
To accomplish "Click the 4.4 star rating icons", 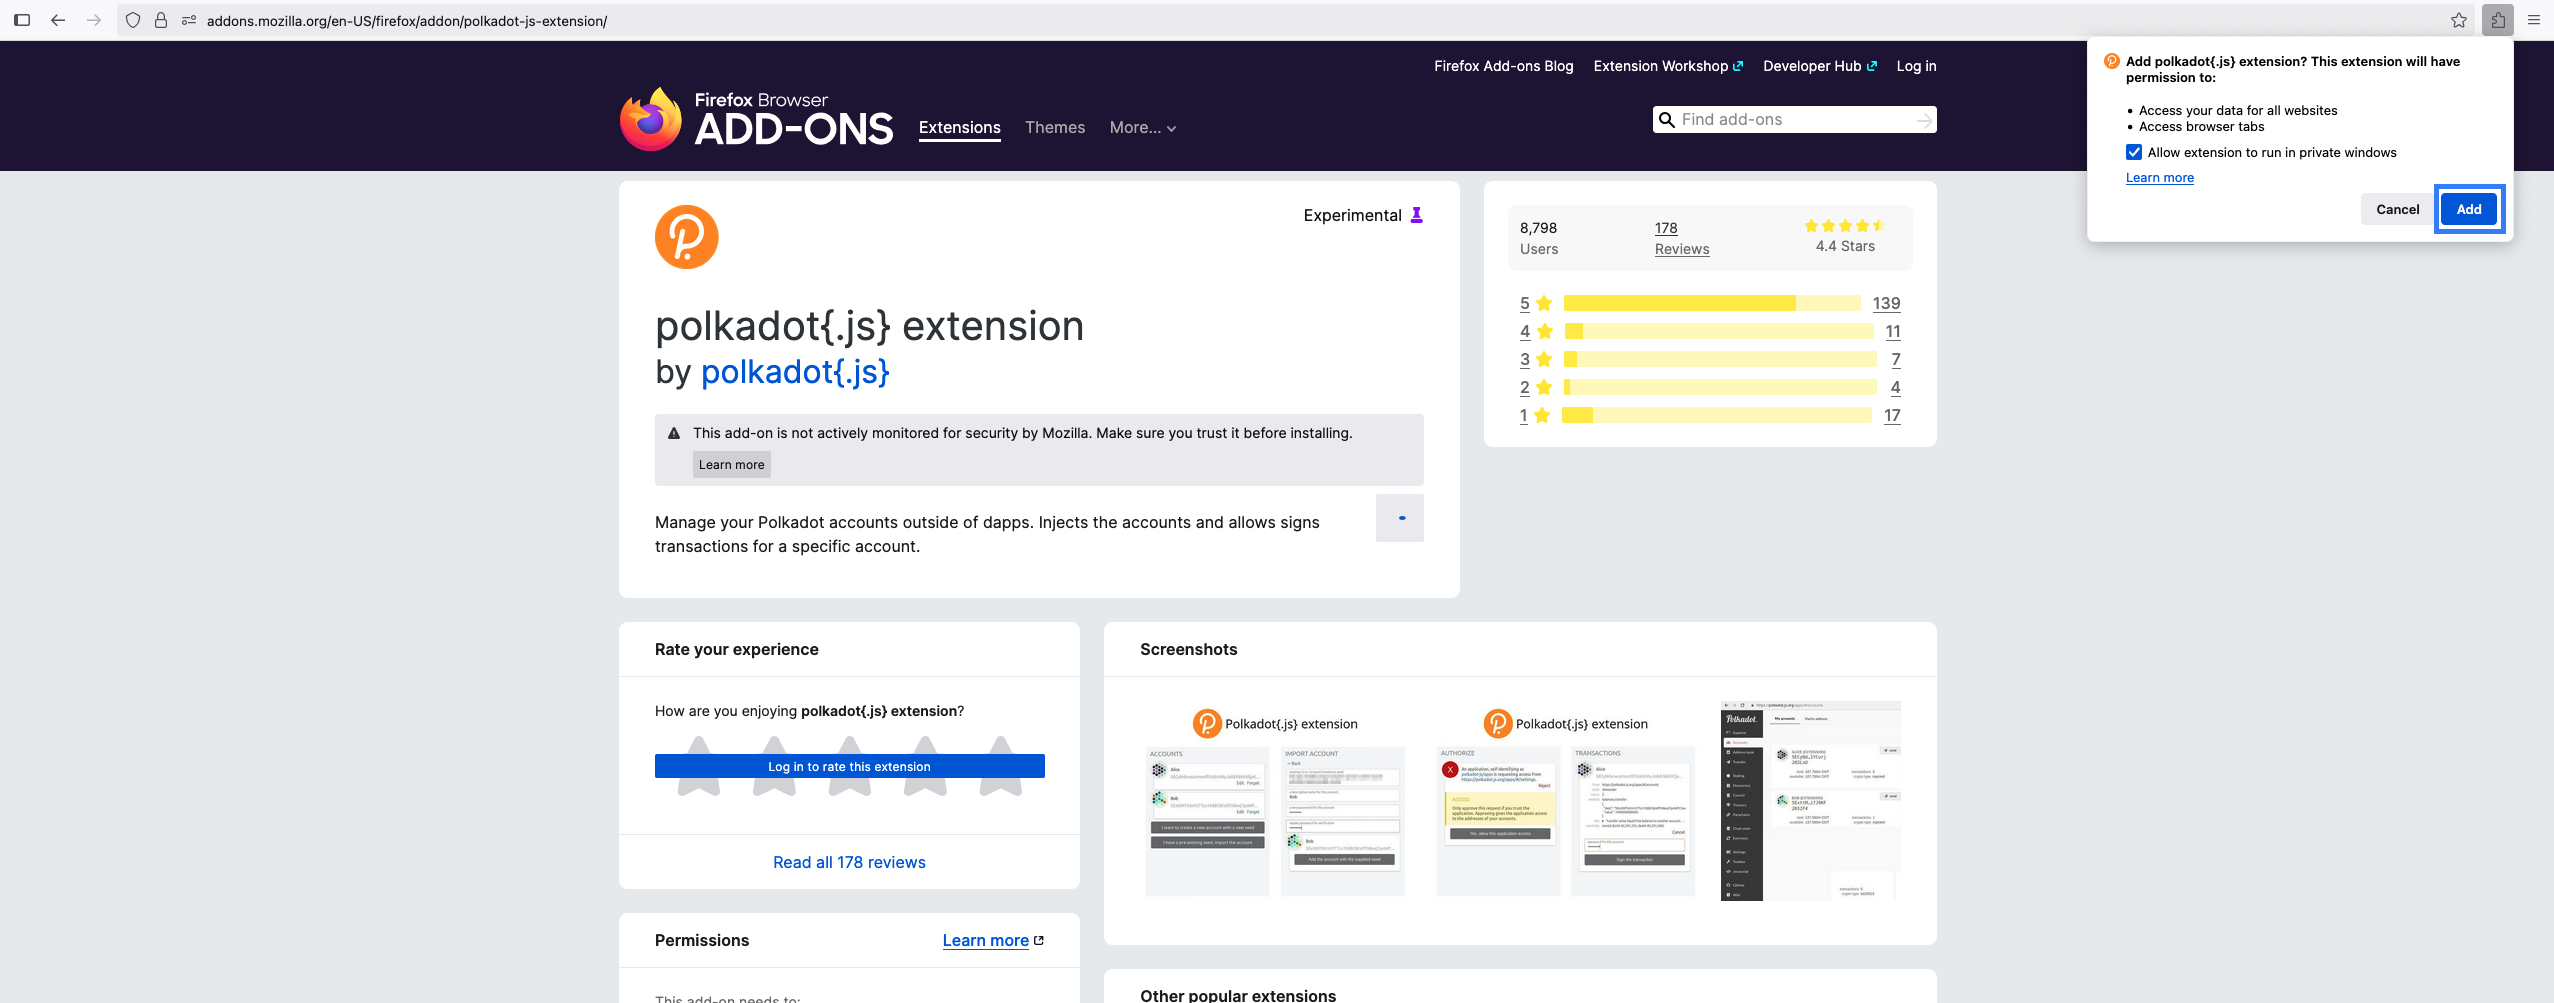I will 1845,226.
